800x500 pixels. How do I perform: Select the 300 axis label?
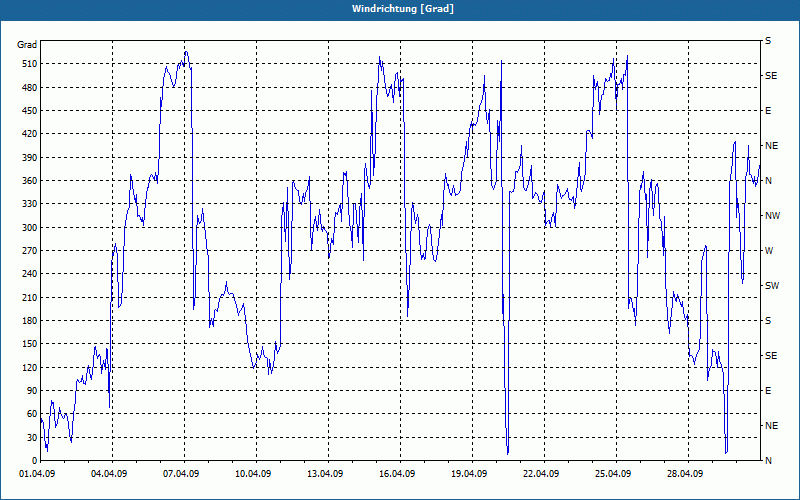click(30, 228)
